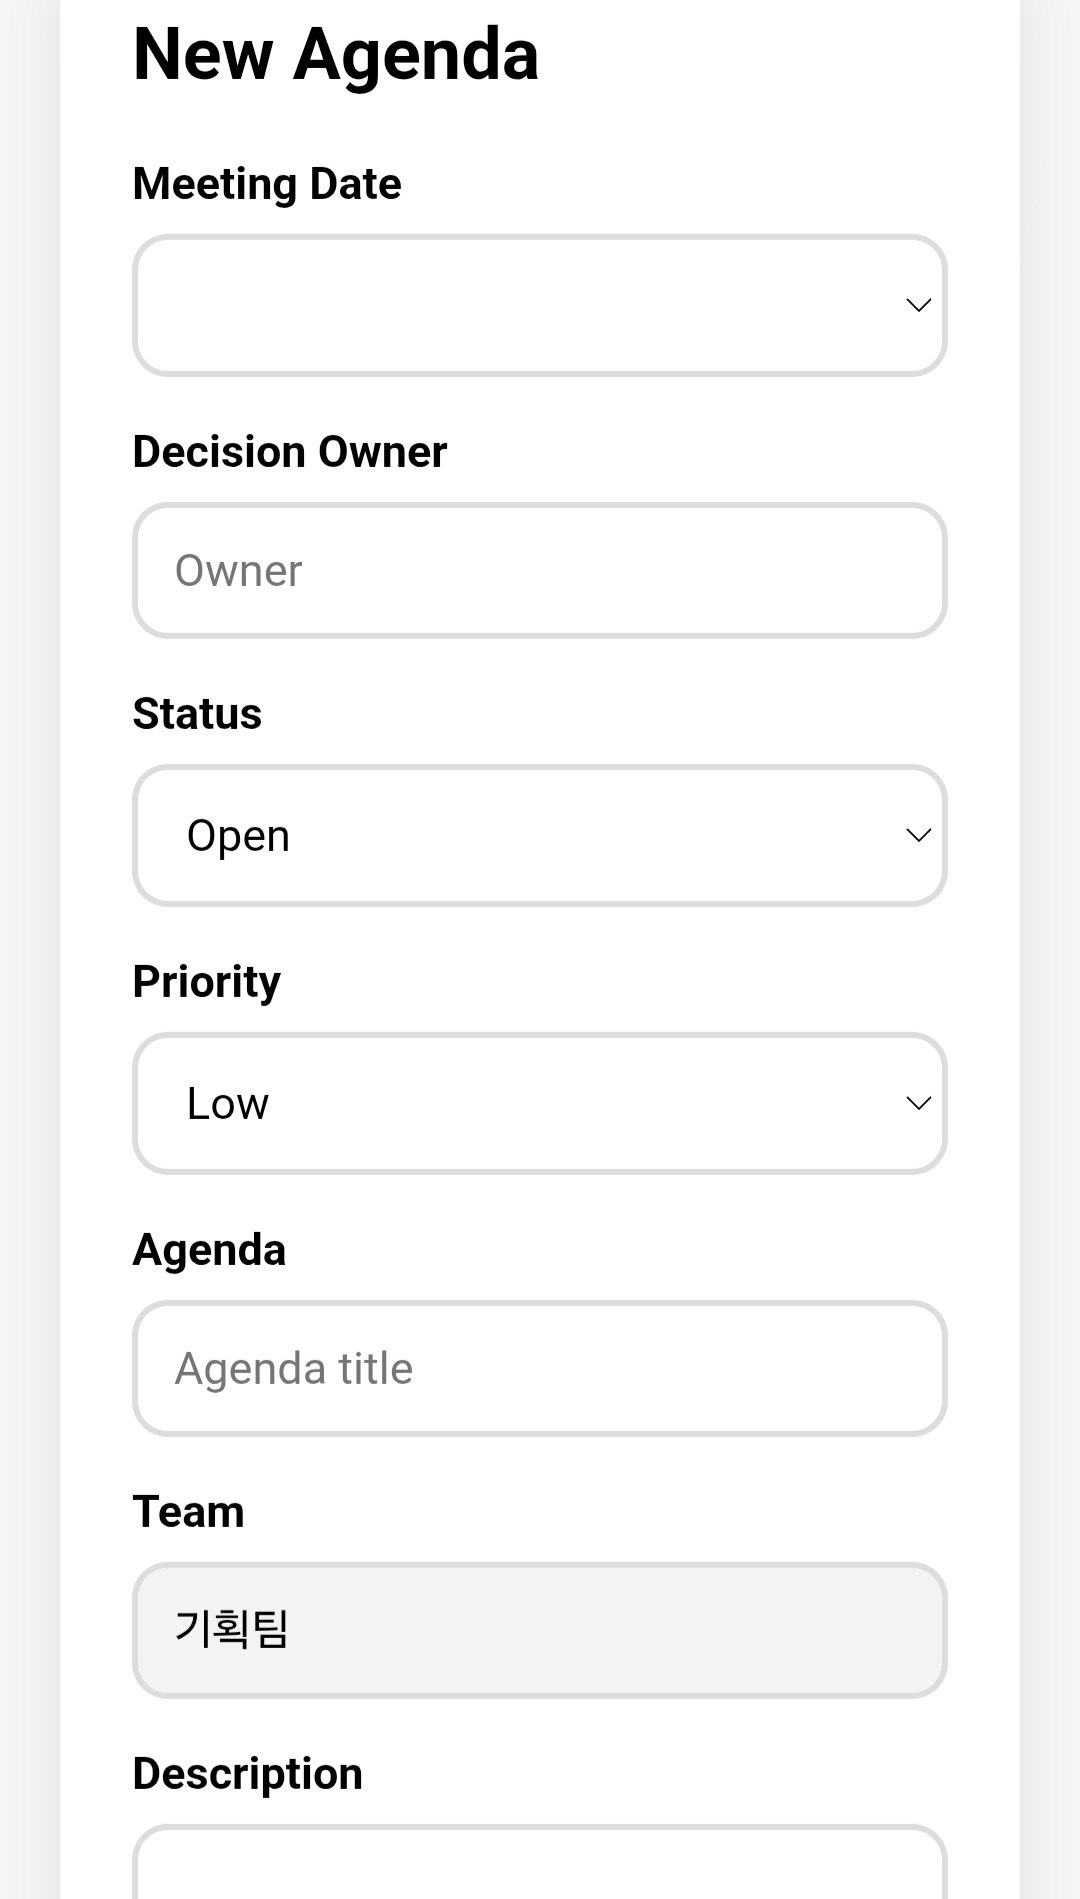Image resolution: width=1080 pixels, height=1899 pixels.
Task: Click the Agenda title input box
Action: 540,1367
